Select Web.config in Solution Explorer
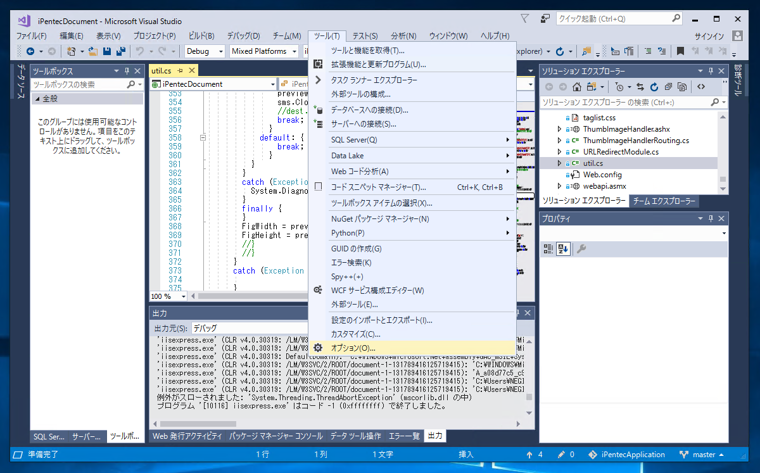This screenshot has height=473, width=760. point(602,174)
